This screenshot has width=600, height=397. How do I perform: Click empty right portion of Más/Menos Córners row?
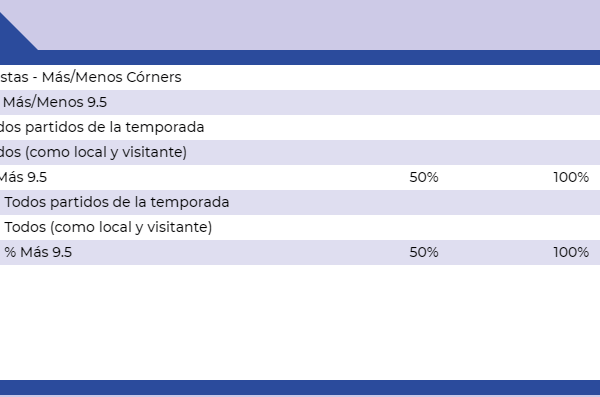click(390, 77)
